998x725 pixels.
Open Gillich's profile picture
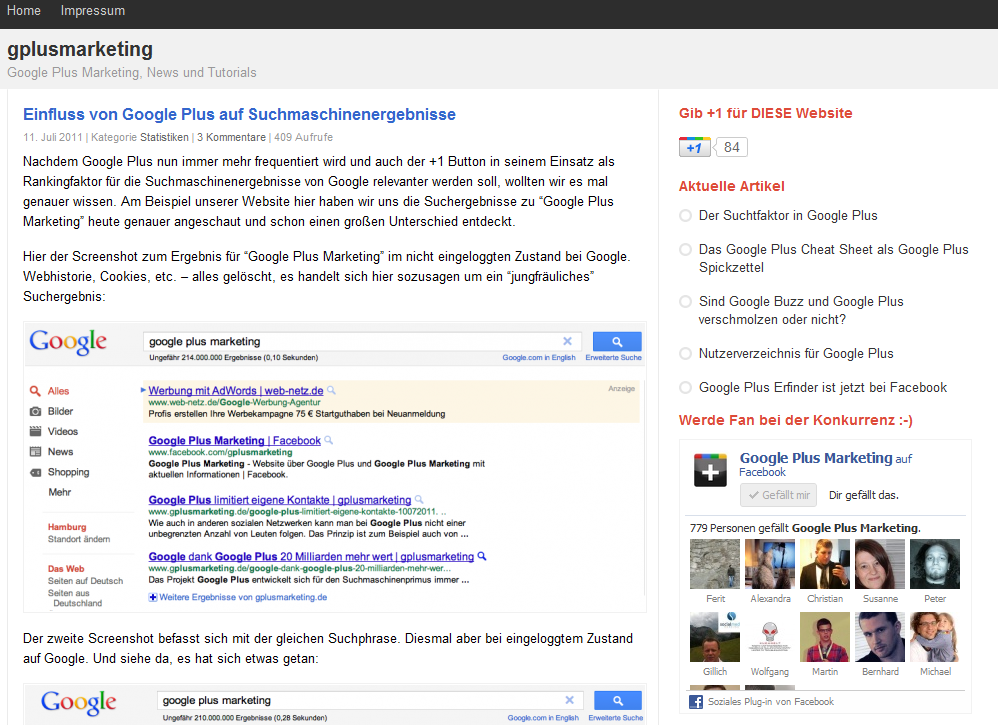click(715, 637)
